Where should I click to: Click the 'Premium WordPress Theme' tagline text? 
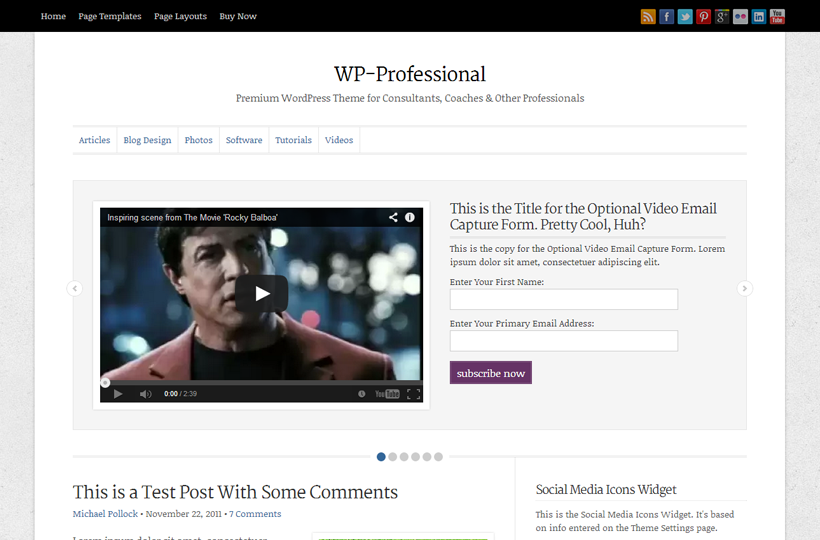click(410, 98)
